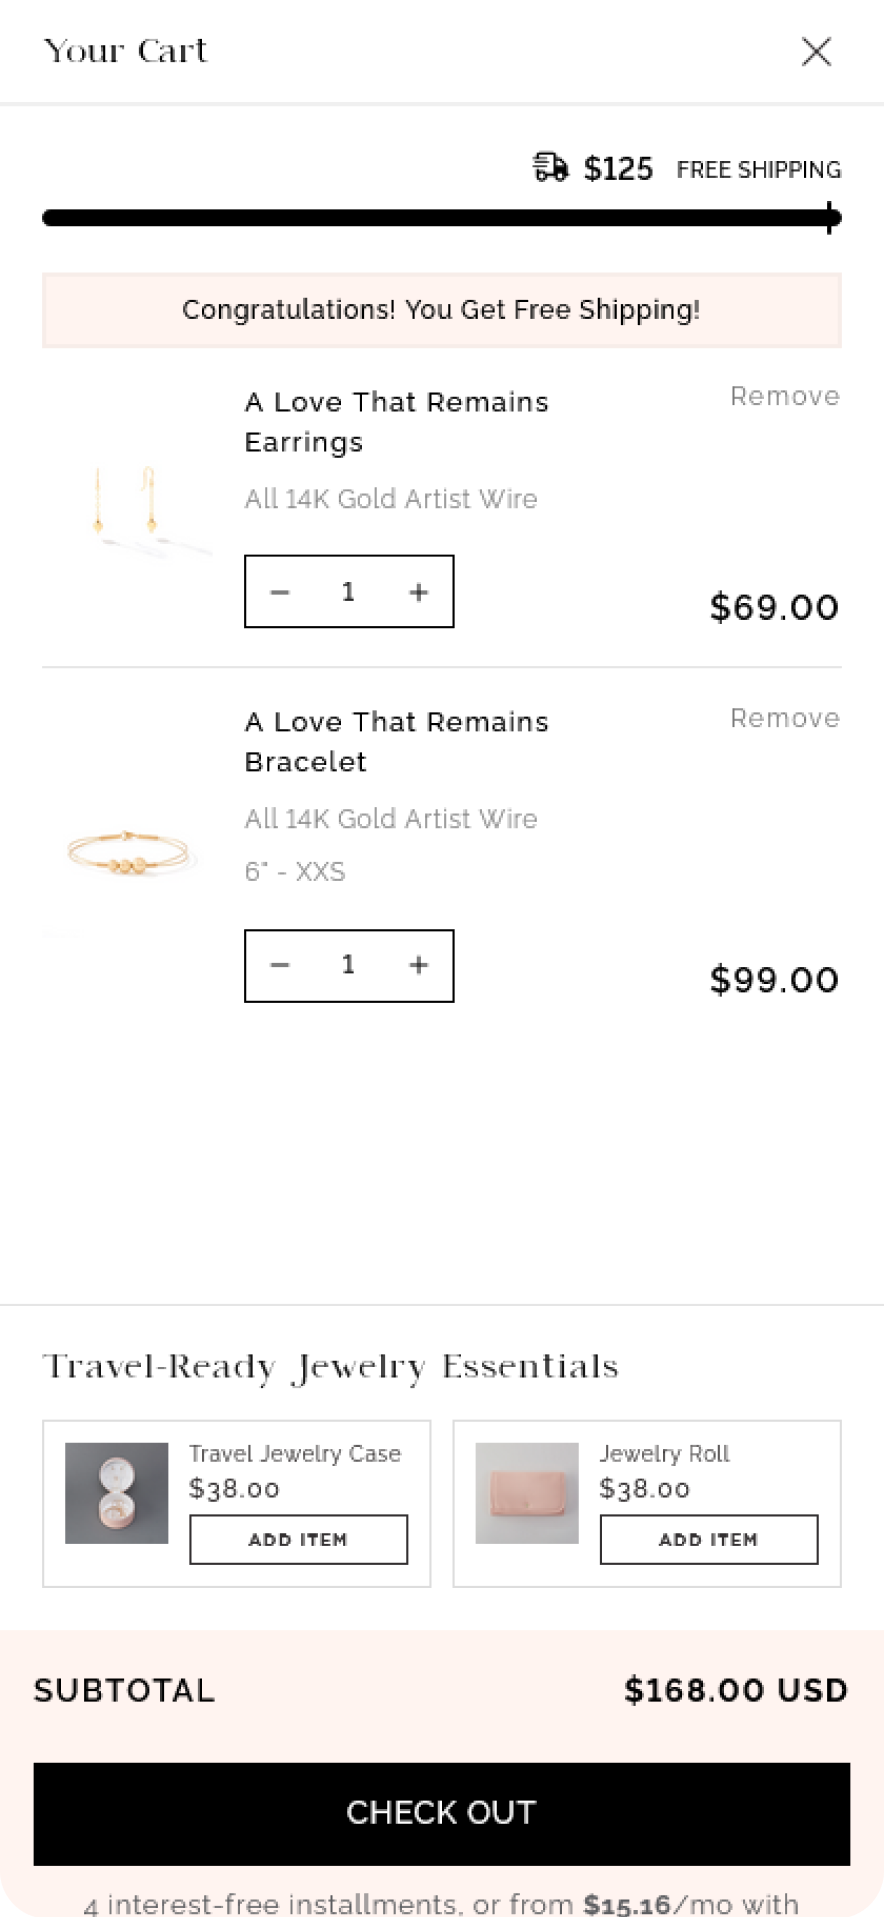
Task: Click the Bracelet quantity number field
Action: point(348,965)
